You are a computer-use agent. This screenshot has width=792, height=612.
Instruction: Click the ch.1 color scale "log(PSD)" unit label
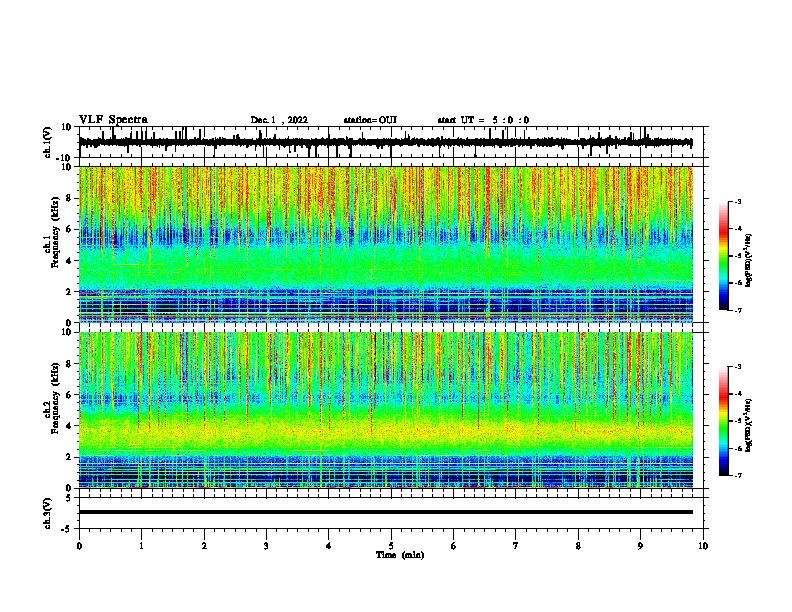click(x=749, y=260)
